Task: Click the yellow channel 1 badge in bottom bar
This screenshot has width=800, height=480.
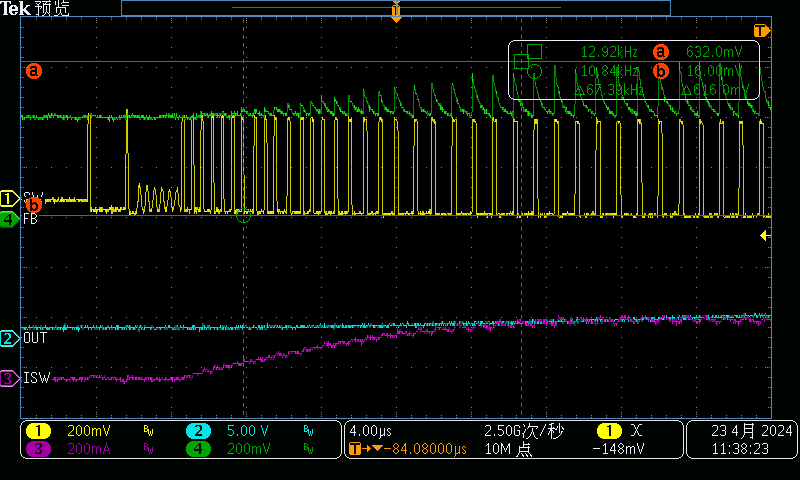Action: [x=38, y=431]
